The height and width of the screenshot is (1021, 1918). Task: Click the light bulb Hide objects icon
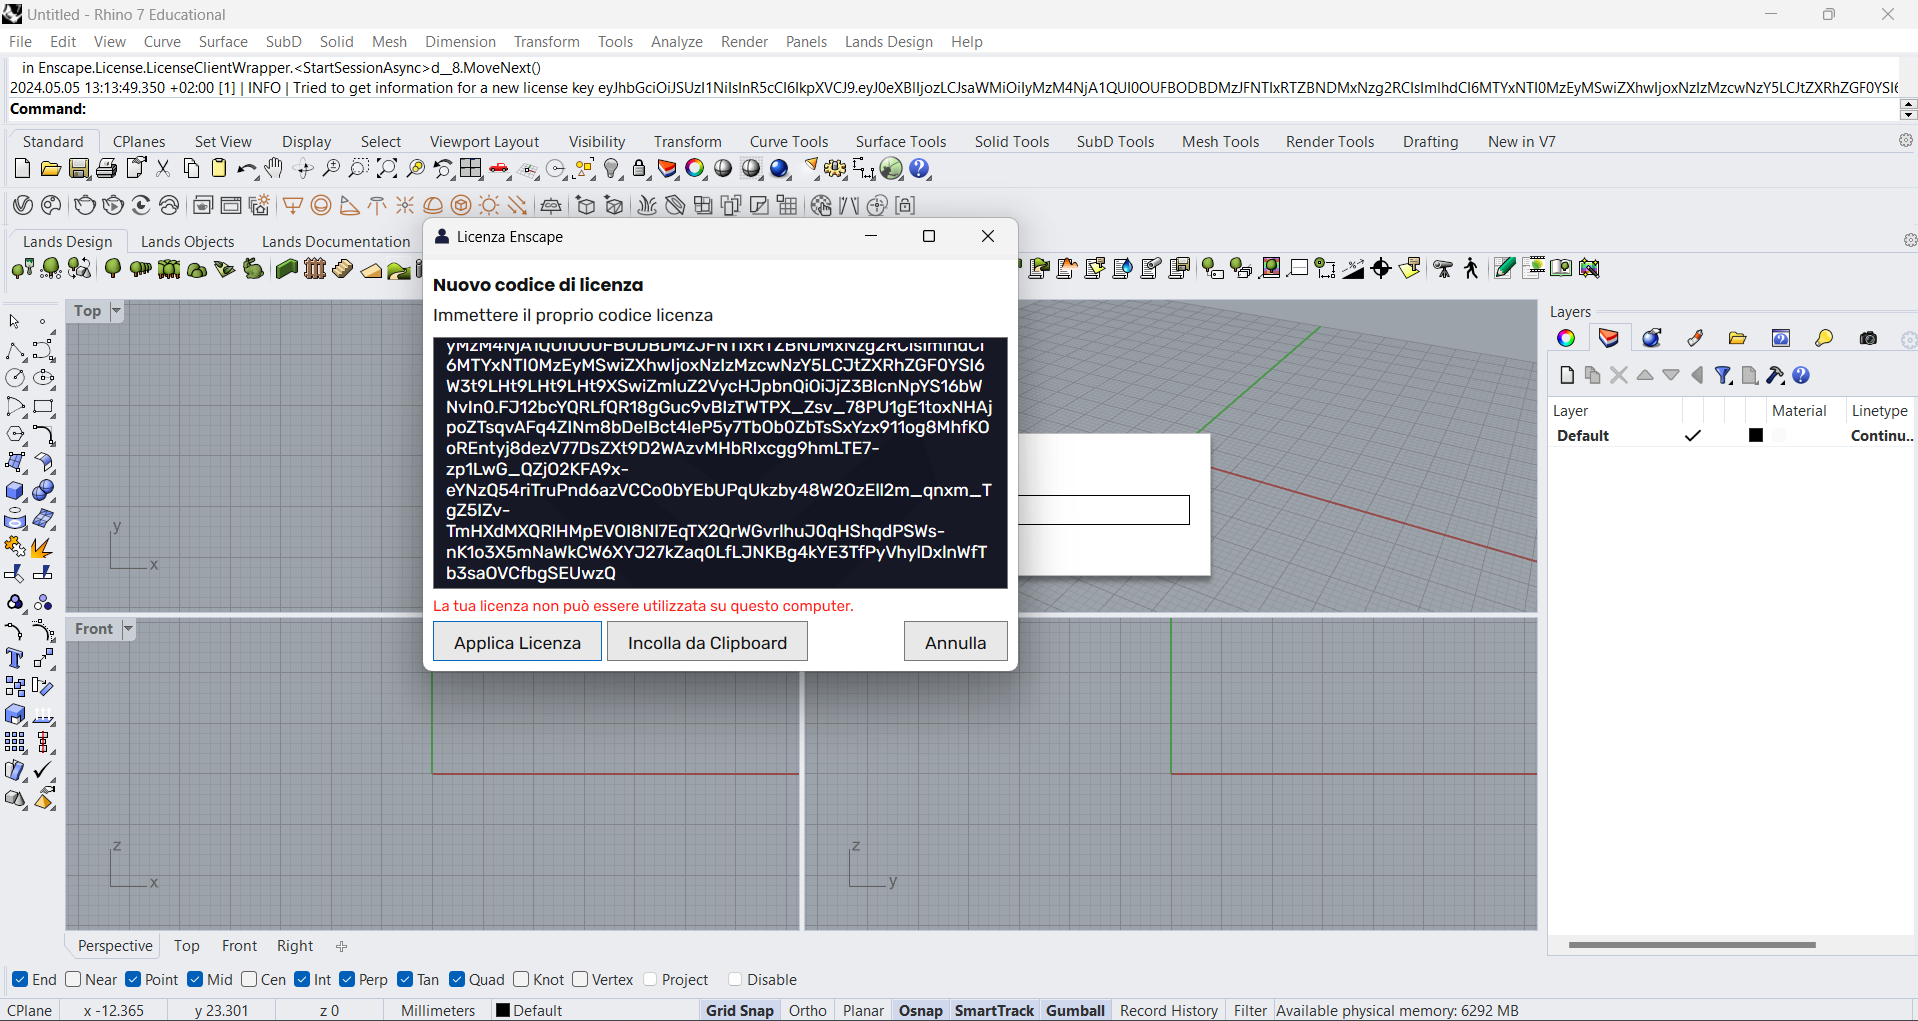click(612, 169)
